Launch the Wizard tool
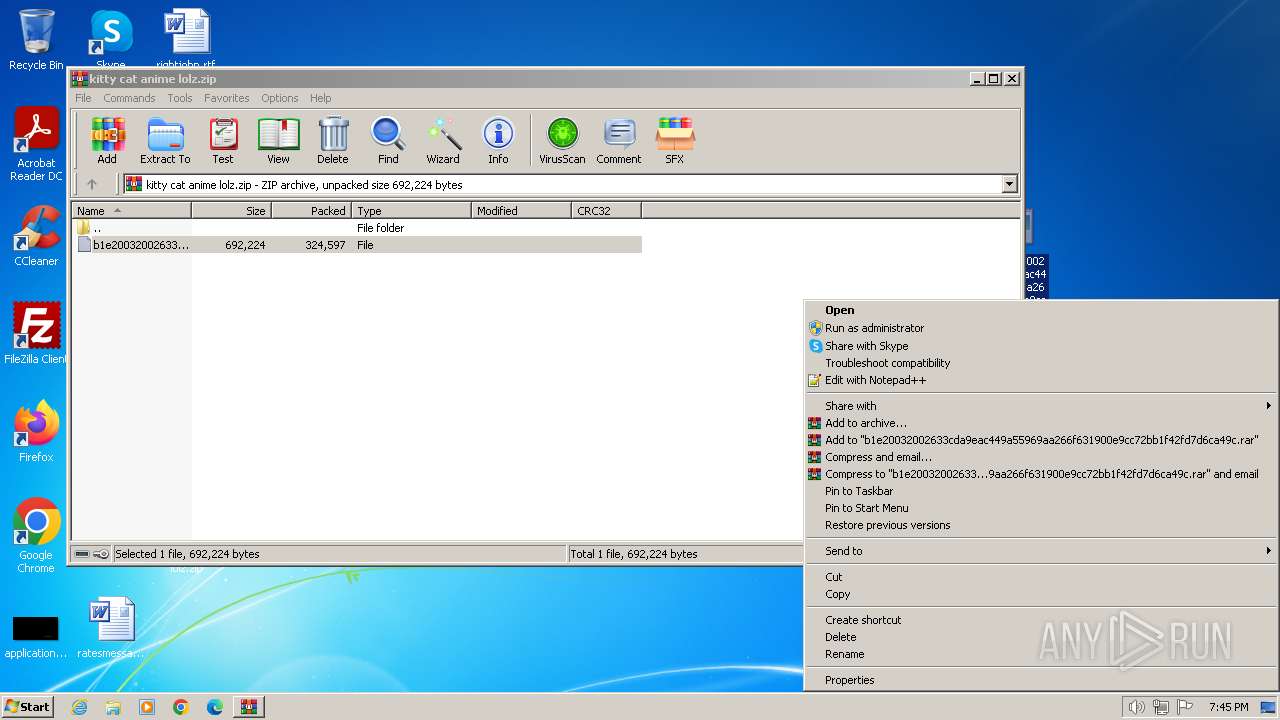This screenshot has width=1280, height=720. pyautogui.click(x=443, y=141)
